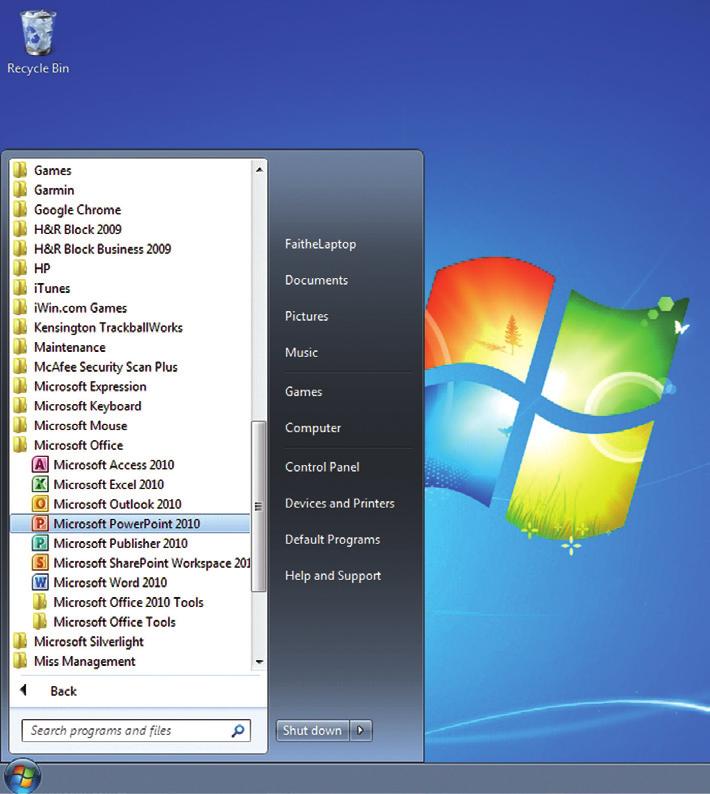Click the Shut down button
This screenshot has height=794, width=710.
click(x=312, y=730)
